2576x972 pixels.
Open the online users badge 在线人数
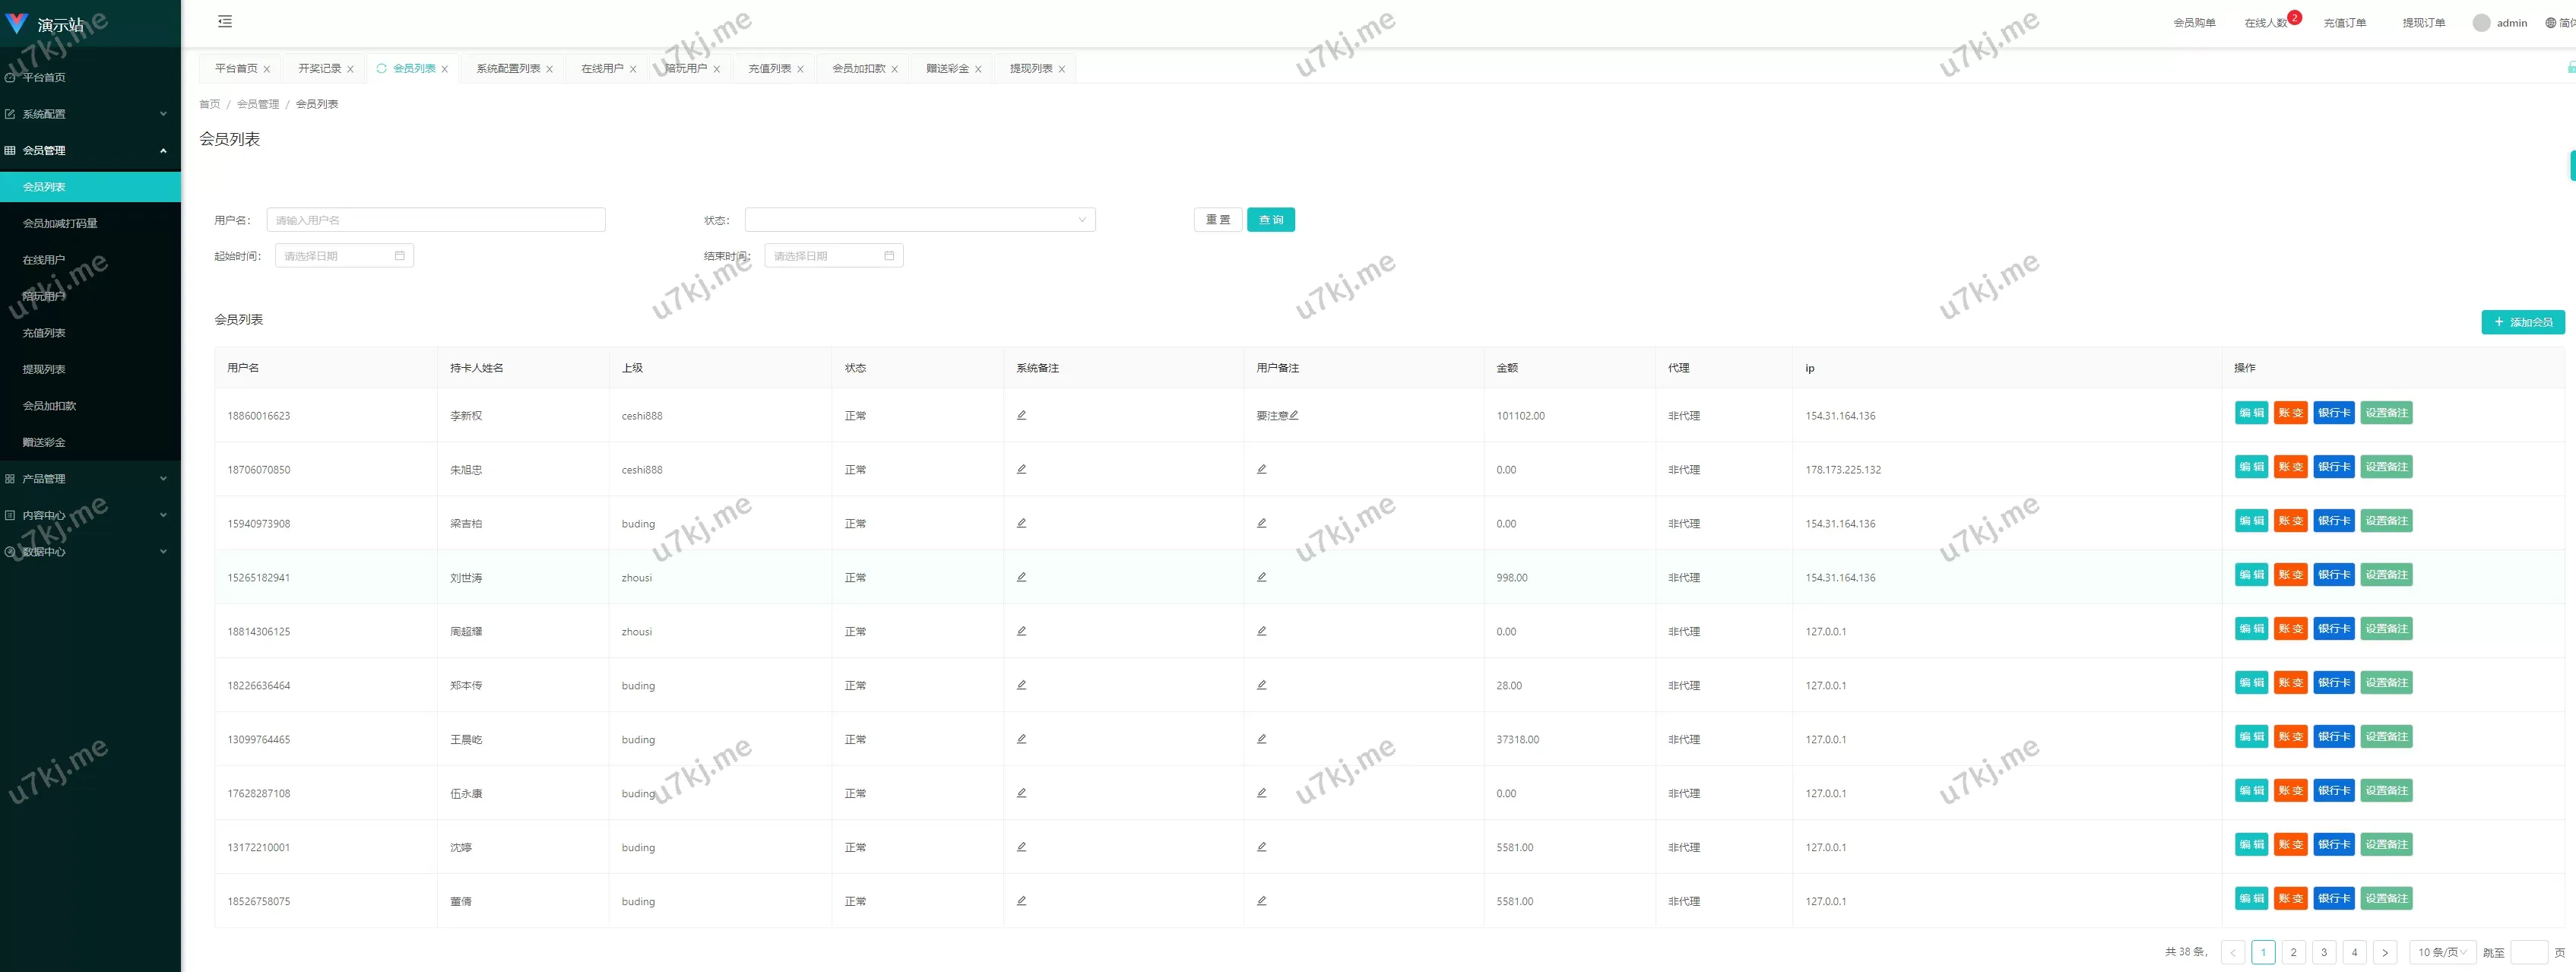[x=2265, y=22]
